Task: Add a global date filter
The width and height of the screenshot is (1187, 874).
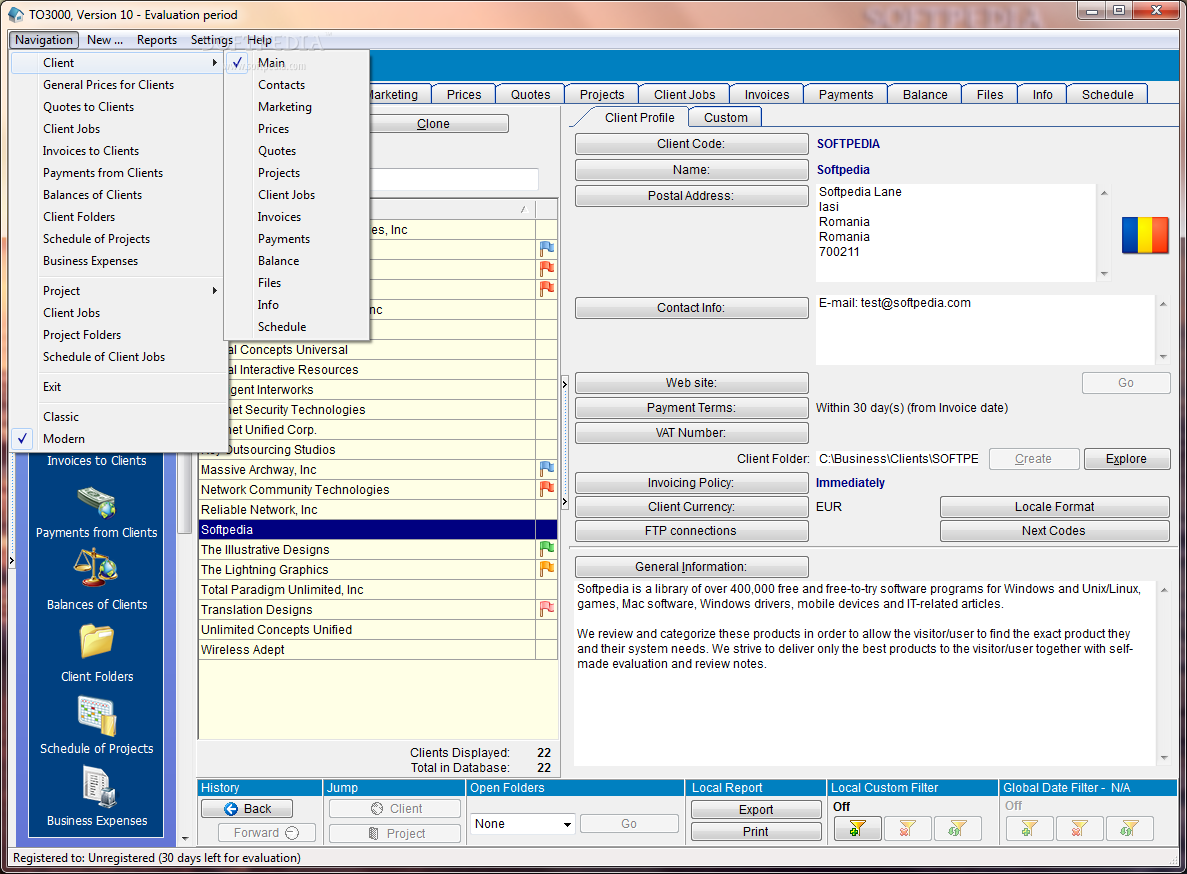Action: (1030, 829)
